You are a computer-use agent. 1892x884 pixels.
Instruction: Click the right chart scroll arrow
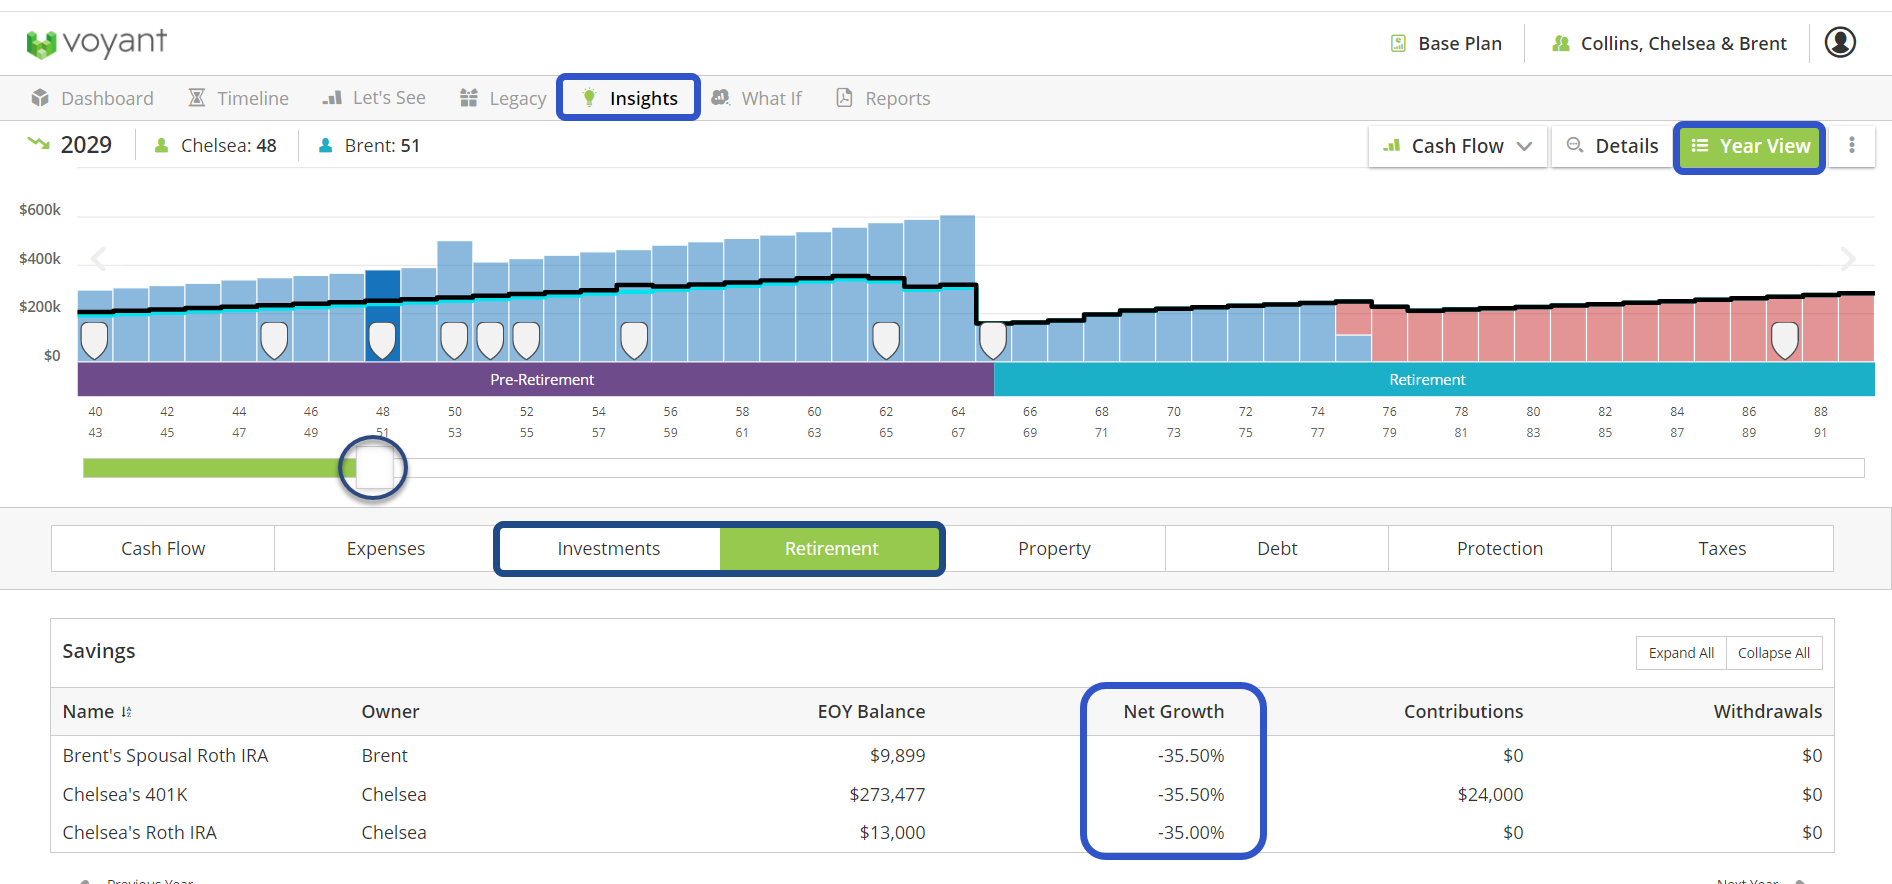1848,259
